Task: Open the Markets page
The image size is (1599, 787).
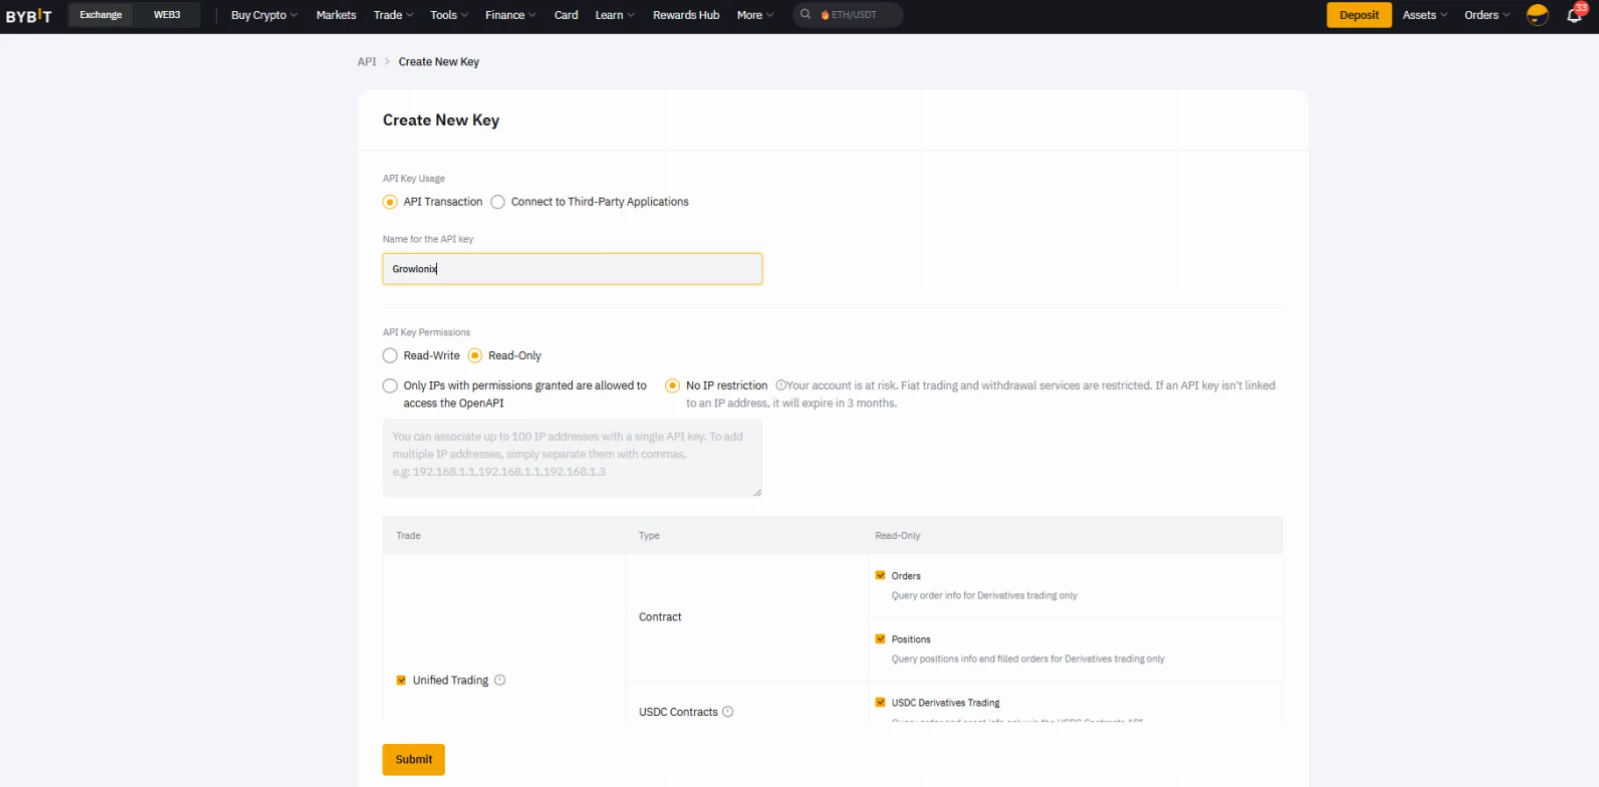Action: pyautogui.click(x=336, y=15)
